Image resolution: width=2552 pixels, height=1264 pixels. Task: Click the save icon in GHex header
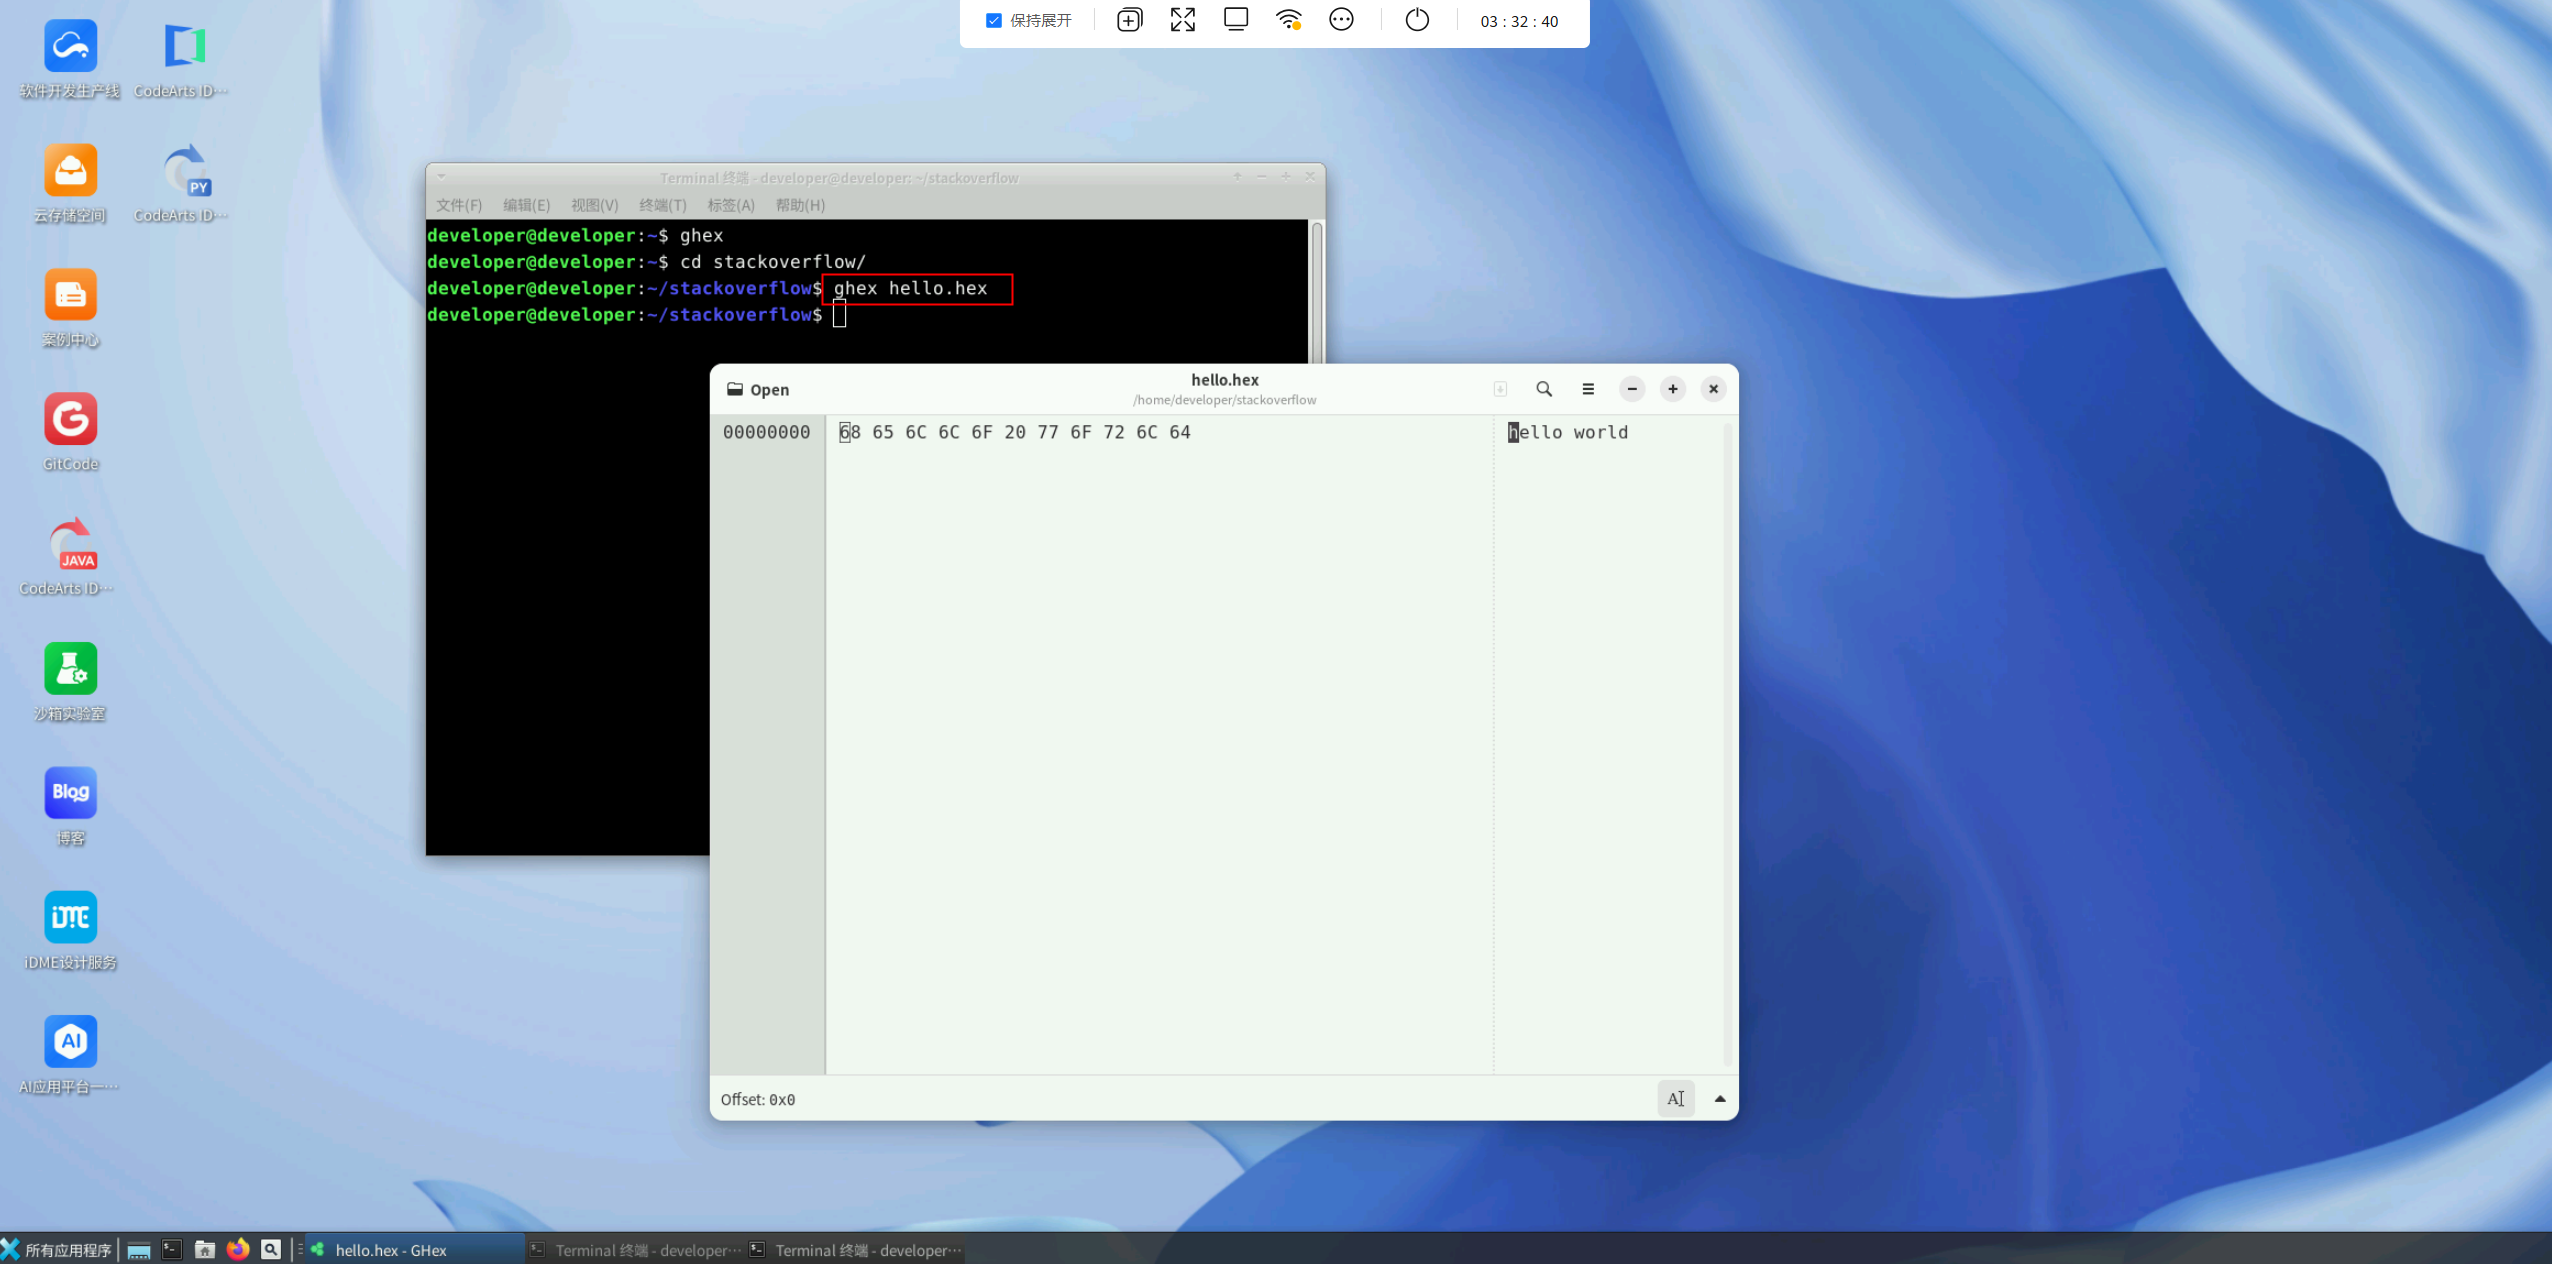pos(1500,389)
